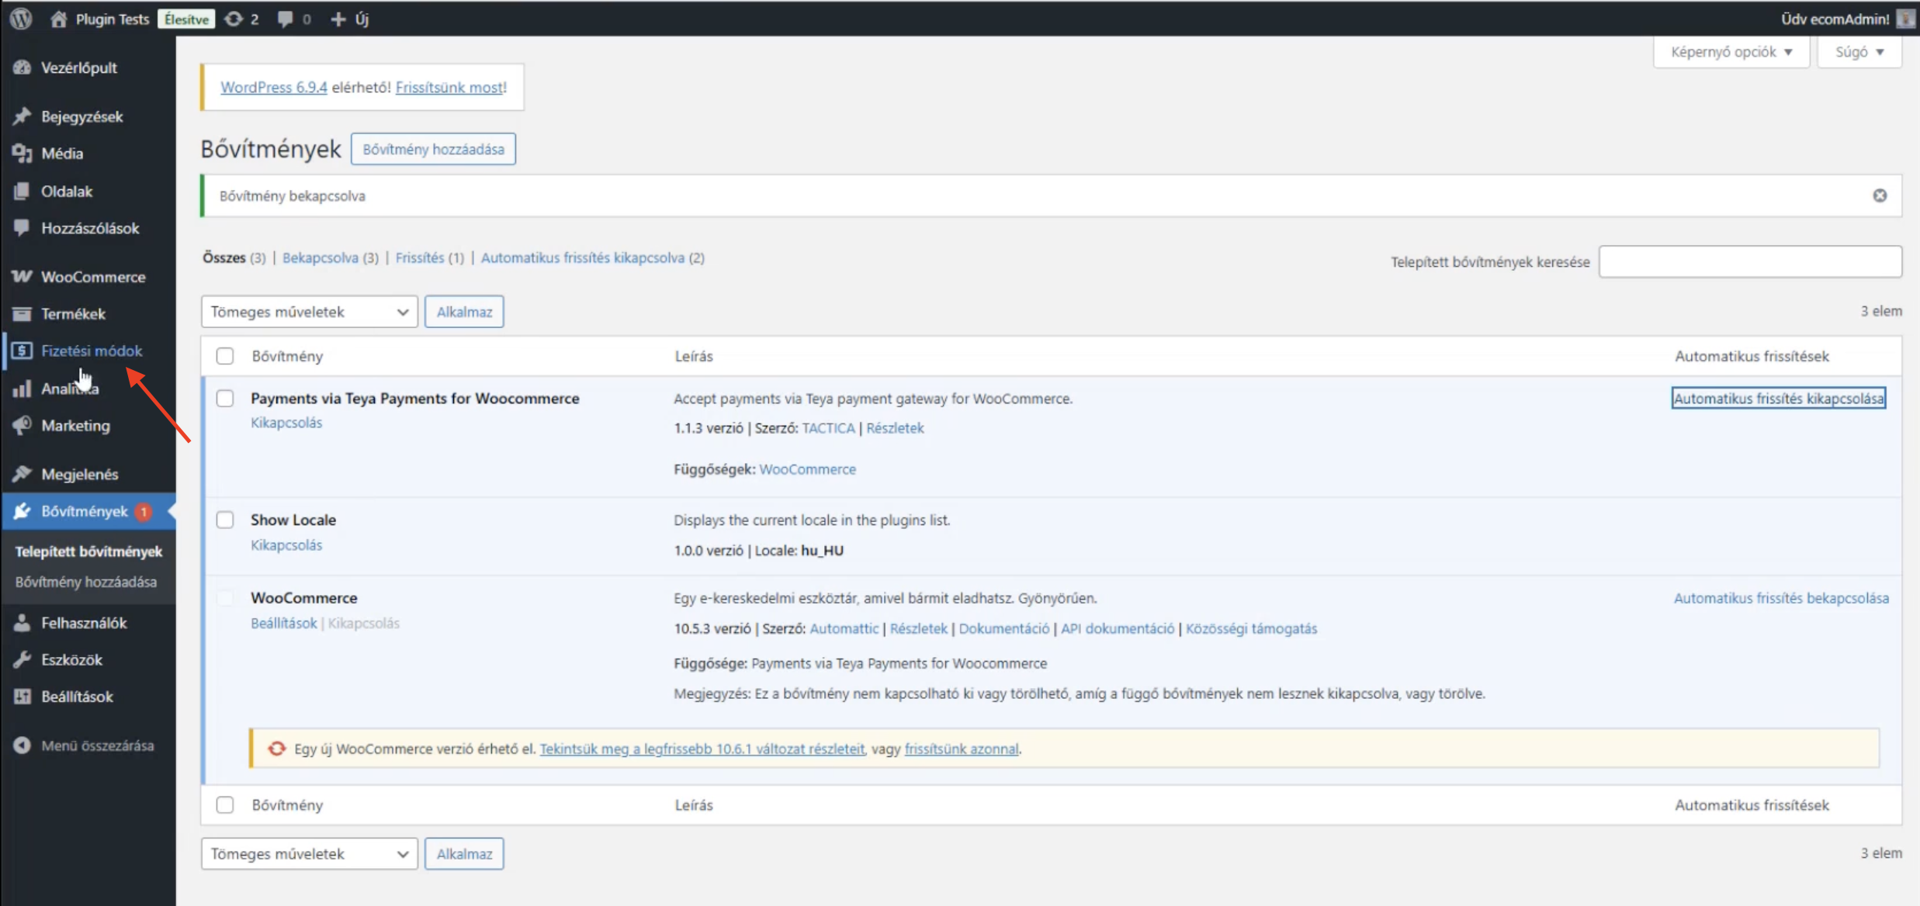View legfrissebb 10.6.1 változat részleteit
This screenshot has width=1920, height=906.
click(x=702, y=749)
